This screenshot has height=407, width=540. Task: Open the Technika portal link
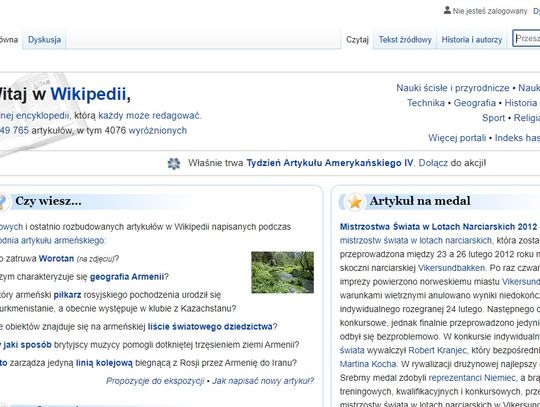(x=426, y=103)
